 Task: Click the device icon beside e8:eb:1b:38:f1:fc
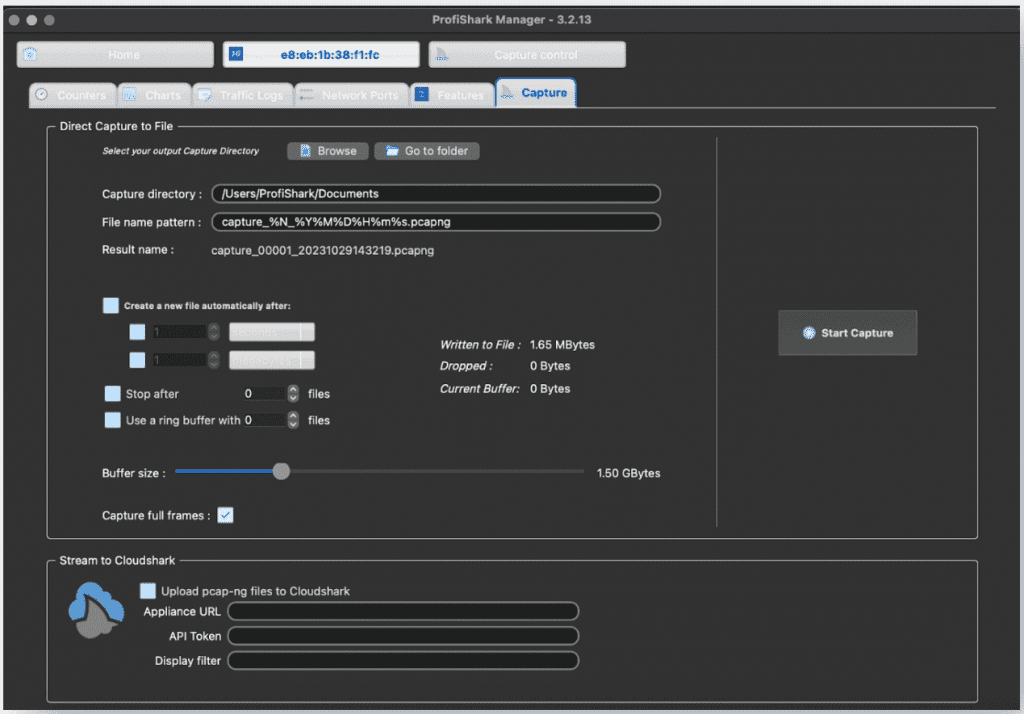click(236, 55)
